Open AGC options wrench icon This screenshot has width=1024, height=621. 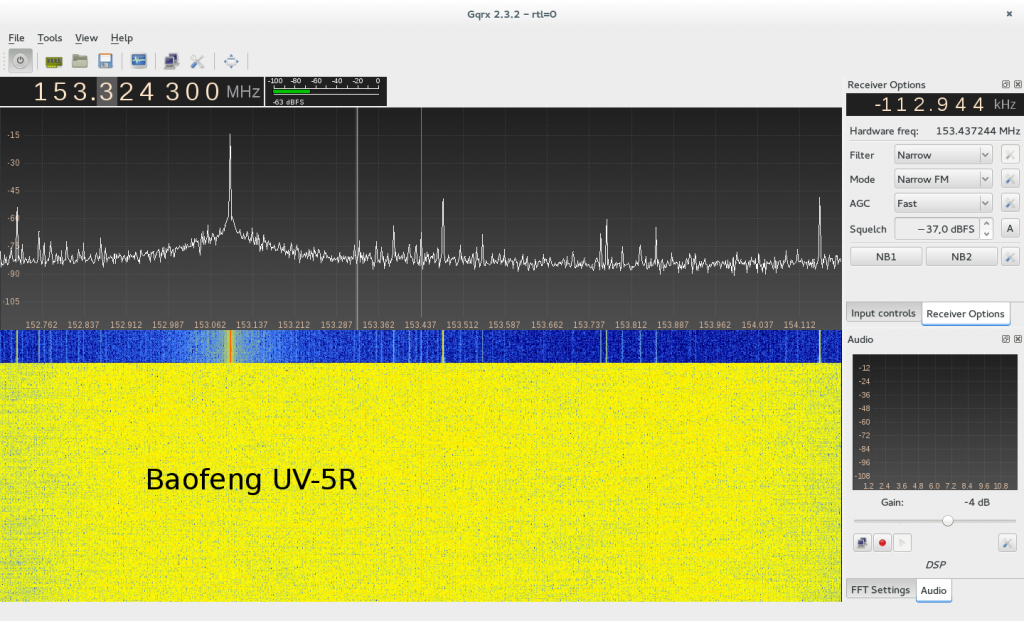(x=1010, y=203)
